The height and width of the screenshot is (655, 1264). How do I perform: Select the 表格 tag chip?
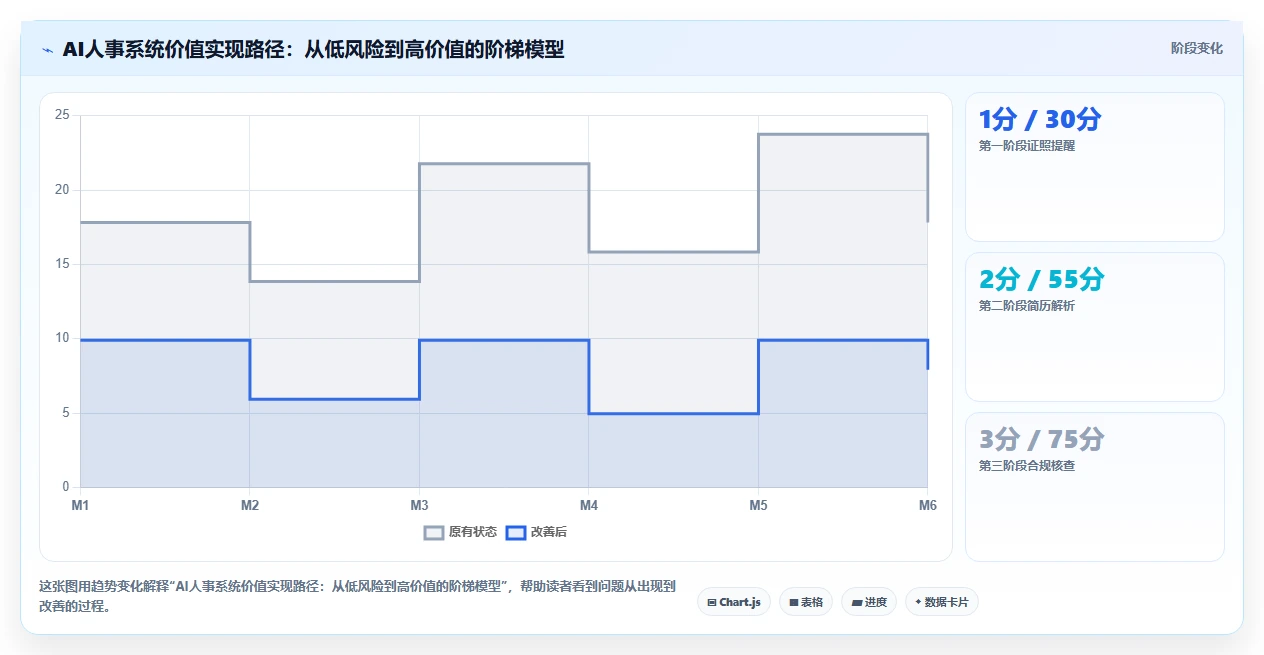pos(806,602)
